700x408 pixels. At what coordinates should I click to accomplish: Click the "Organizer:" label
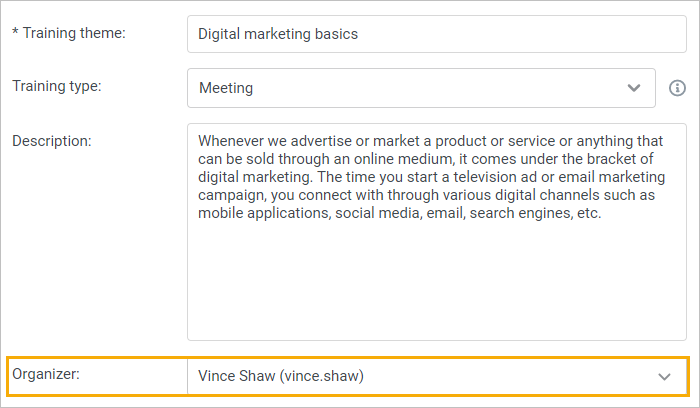coord(47,375)
